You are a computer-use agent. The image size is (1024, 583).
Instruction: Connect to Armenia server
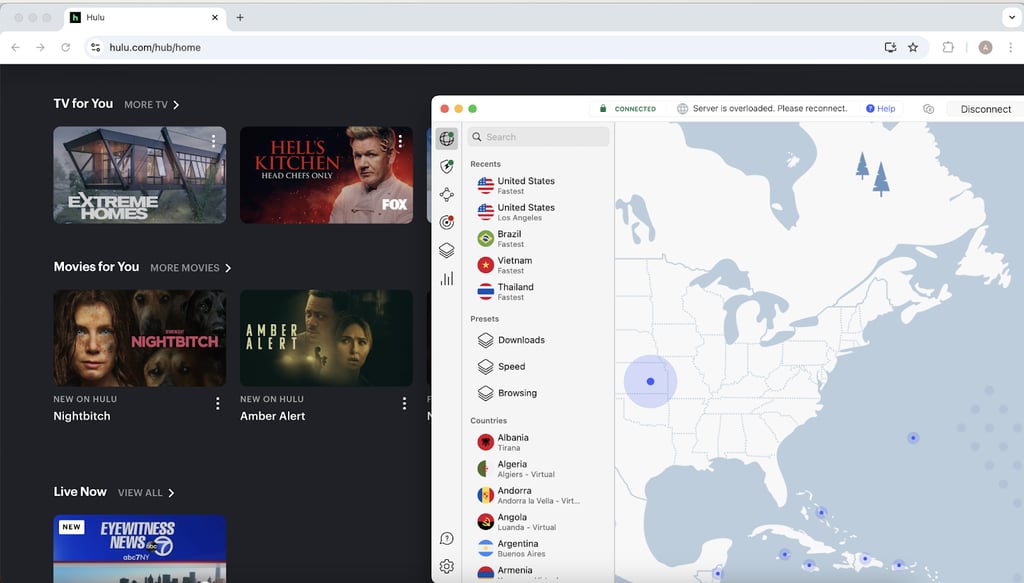tap(539, 573)
